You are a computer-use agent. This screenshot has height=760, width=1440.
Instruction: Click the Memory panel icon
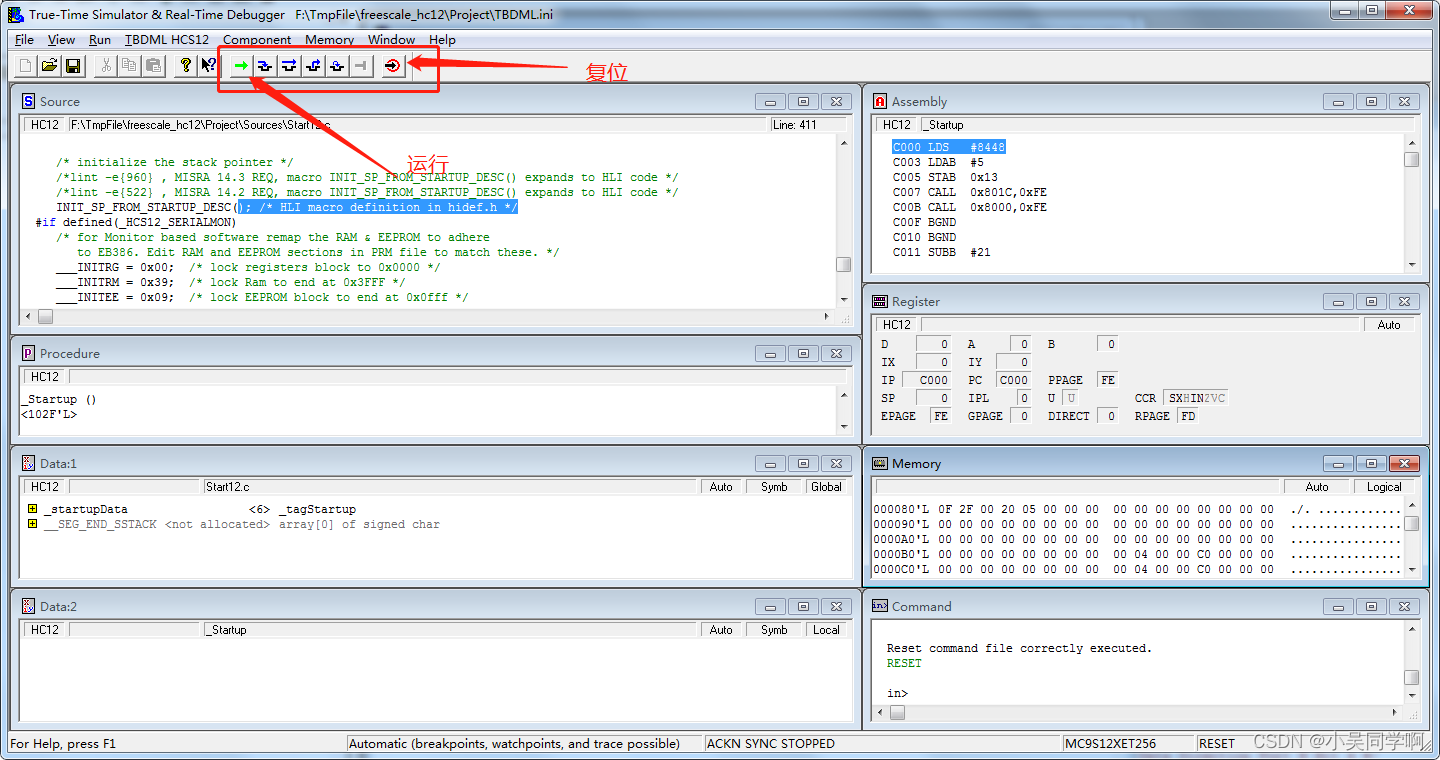coord(880,463)
